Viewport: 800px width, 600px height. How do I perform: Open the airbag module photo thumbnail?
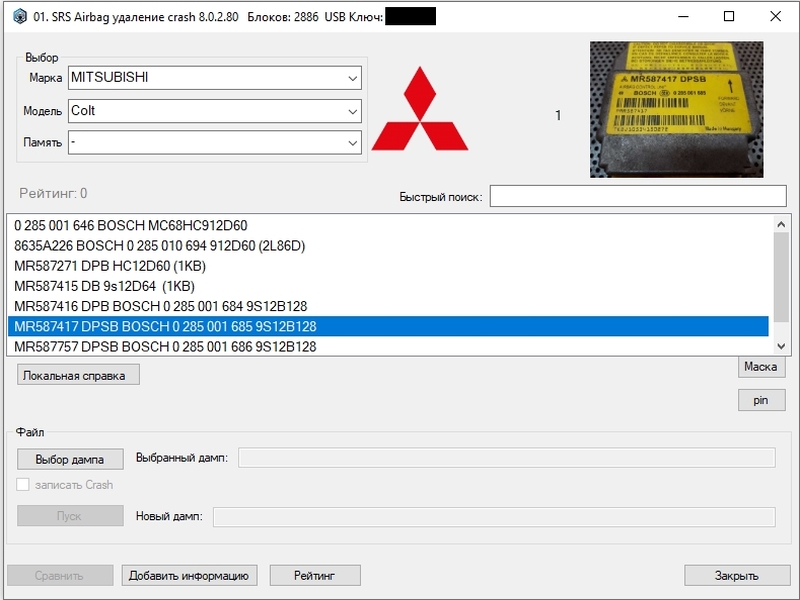(x=677, y=110)
